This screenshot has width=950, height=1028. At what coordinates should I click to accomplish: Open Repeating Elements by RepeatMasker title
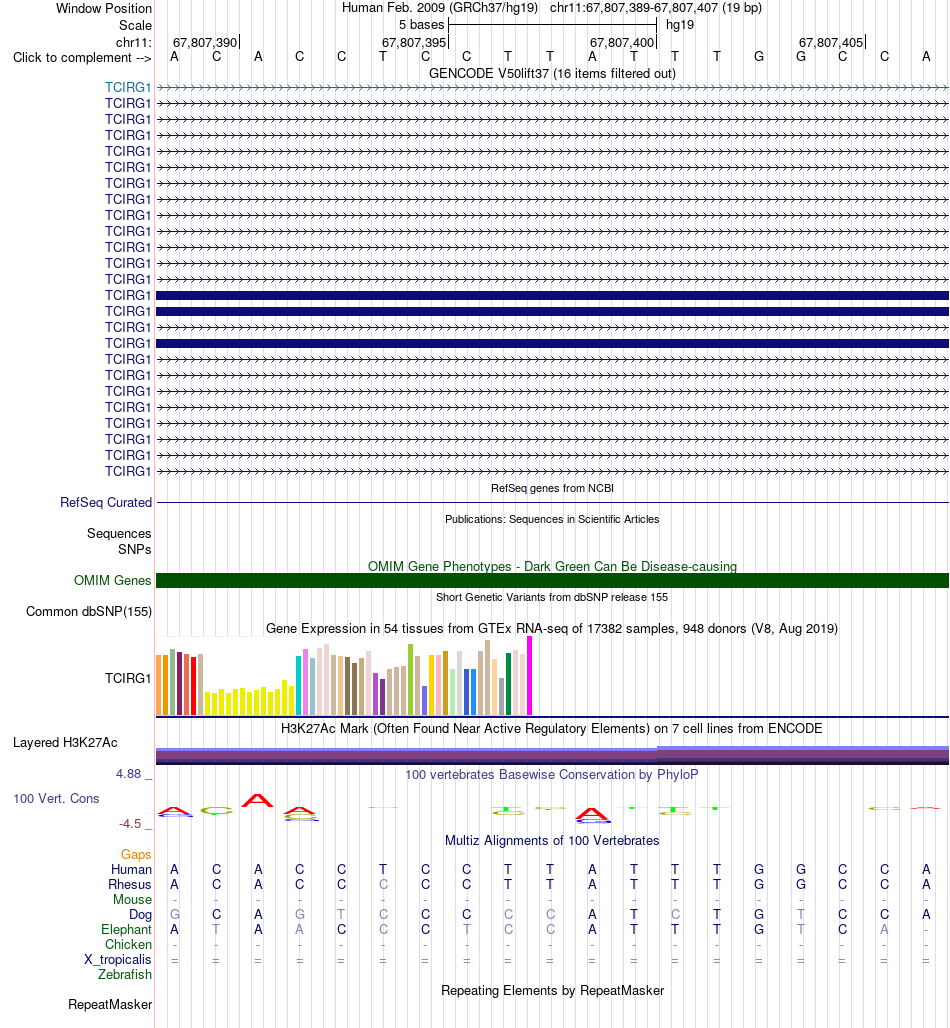coord(552,991)
